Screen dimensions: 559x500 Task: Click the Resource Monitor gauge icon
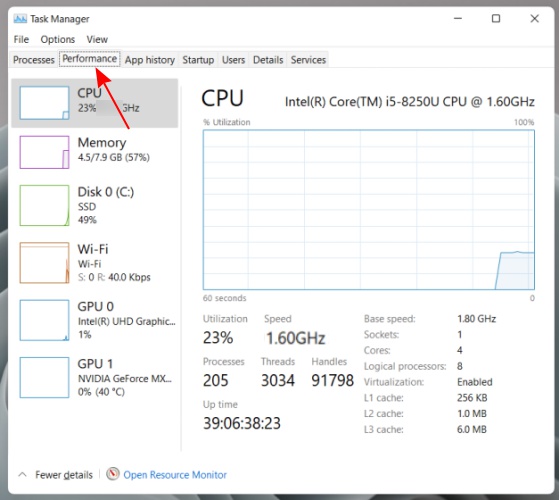[x=113, y=474]
